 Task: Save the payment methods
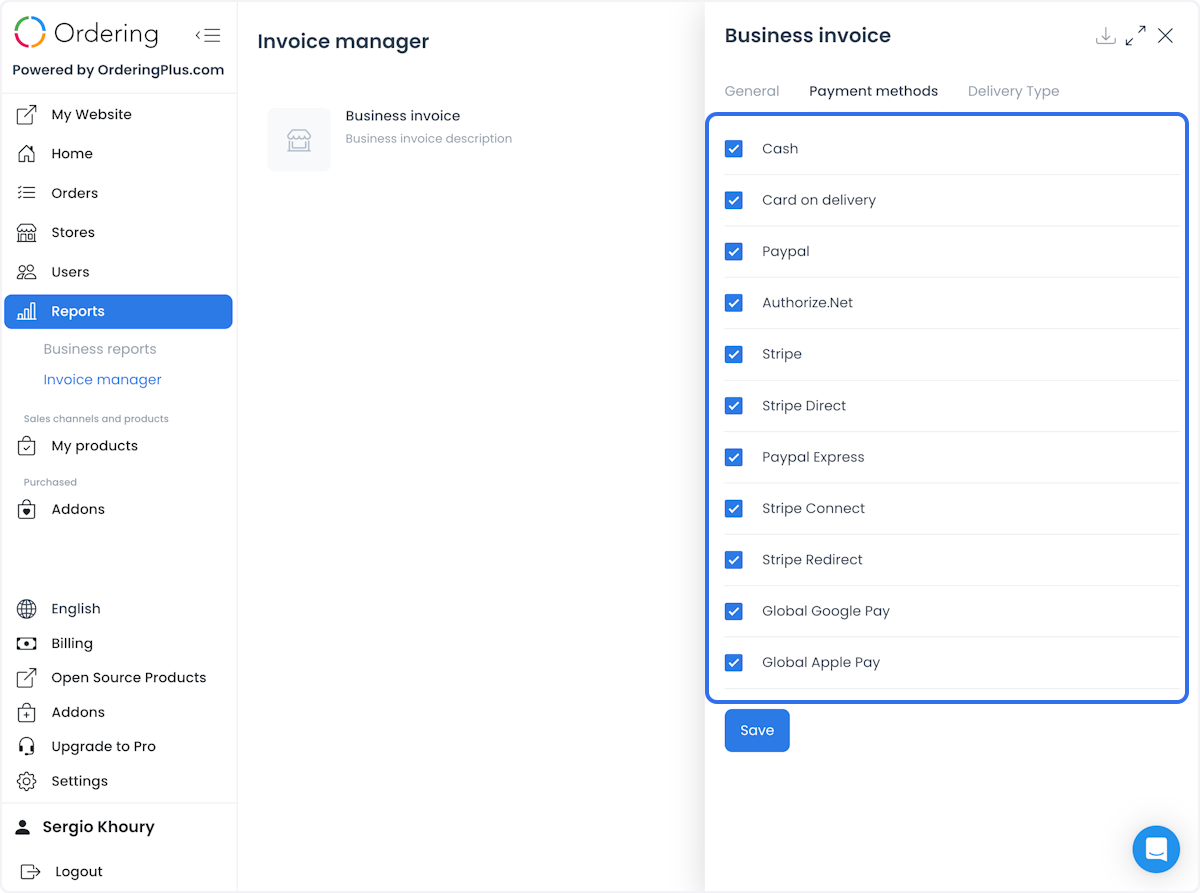[x=757, y=730]
